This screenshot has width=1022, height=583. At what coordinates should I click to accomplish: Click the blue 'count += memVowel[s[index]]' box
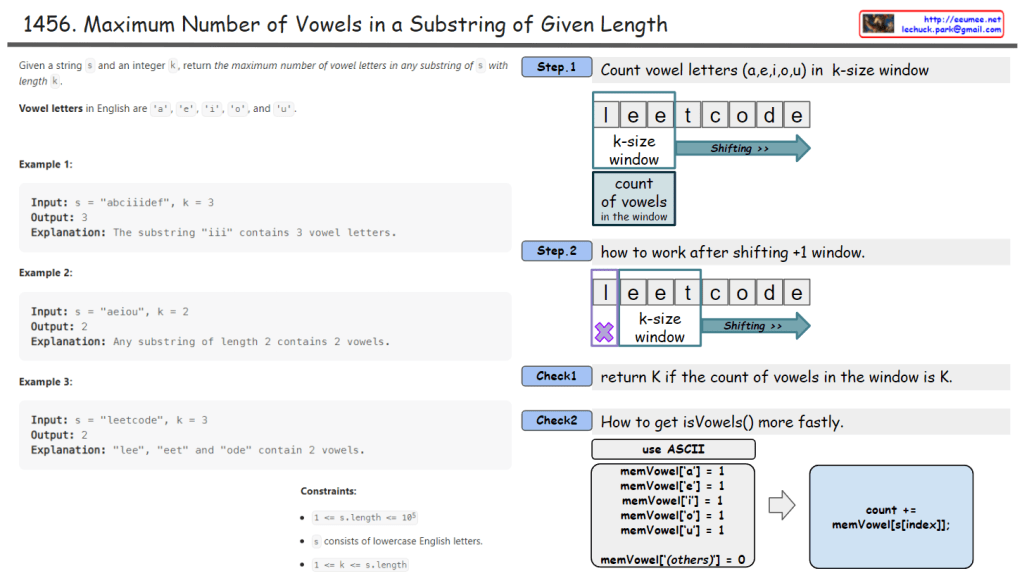pos(890,516)
